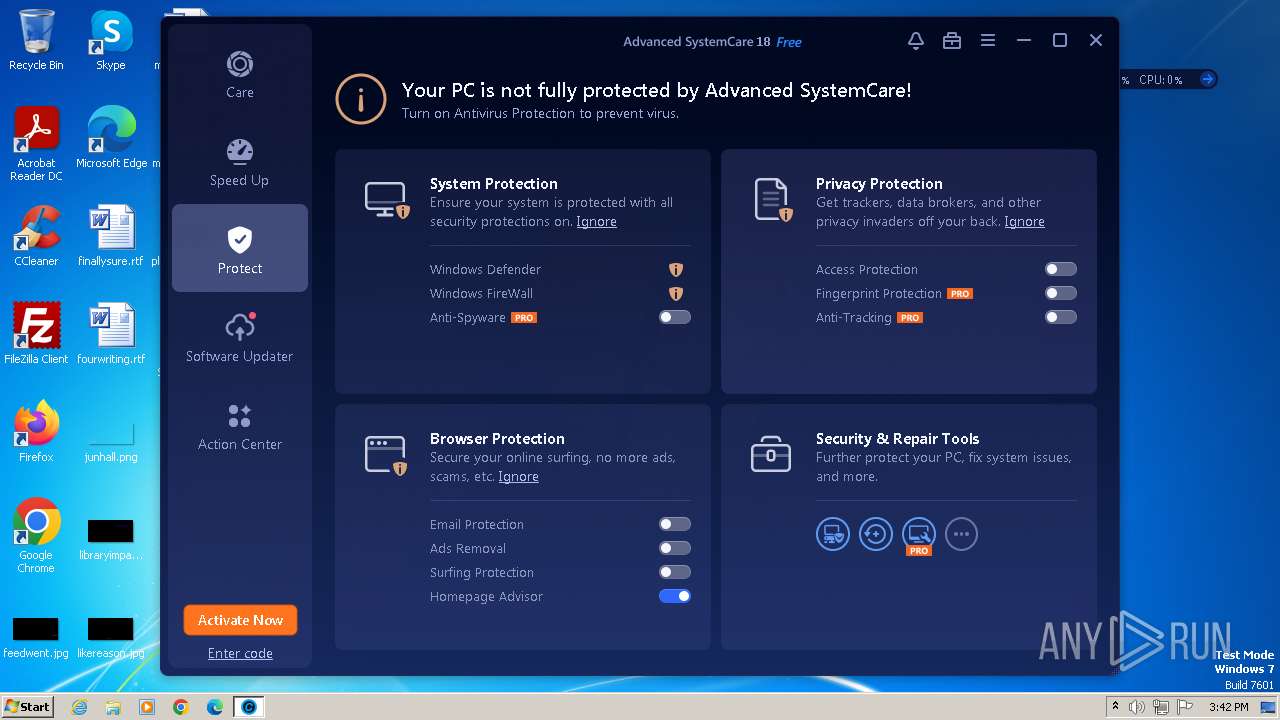Click the taskbar volume speaker icon
This screenshot has width=1280, height=720.
pos(1137,707)
